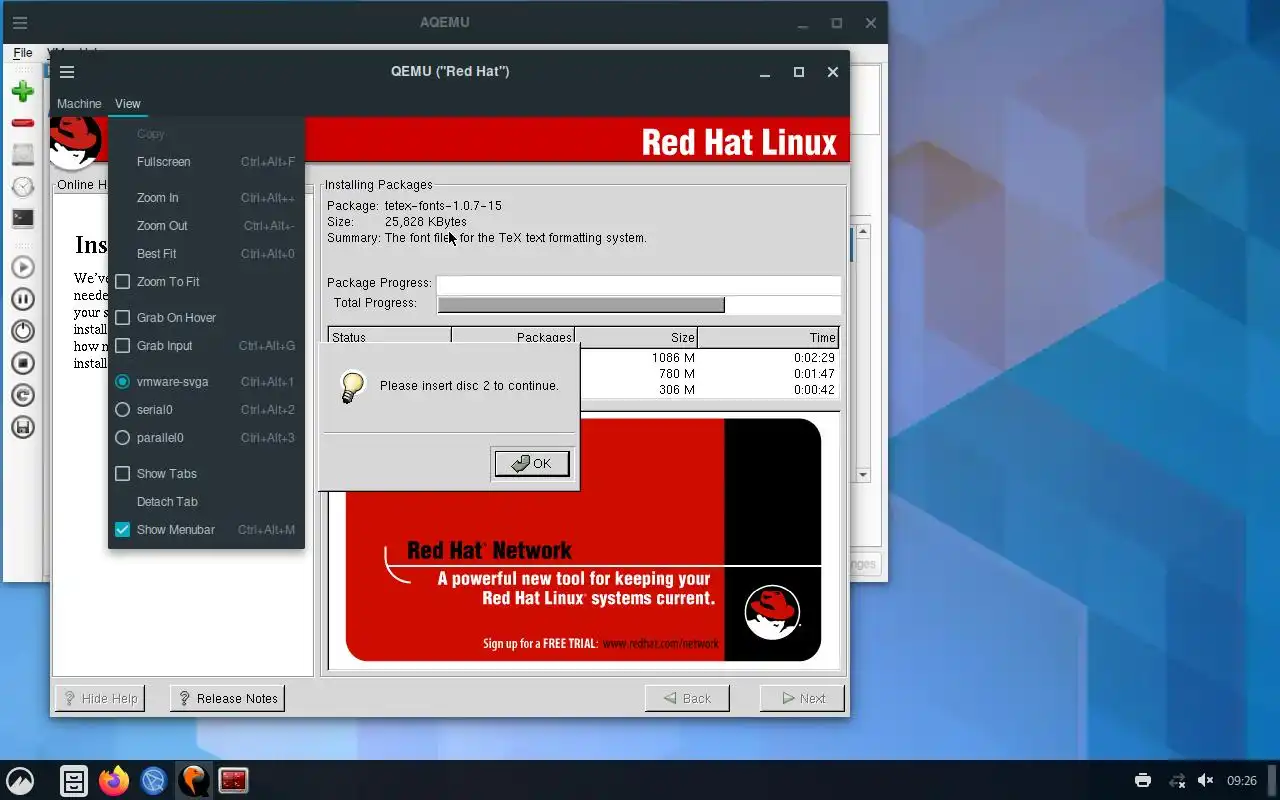Choose Fullscreen from View menu
Viewport: 1280px width, 800px height.
206,162
